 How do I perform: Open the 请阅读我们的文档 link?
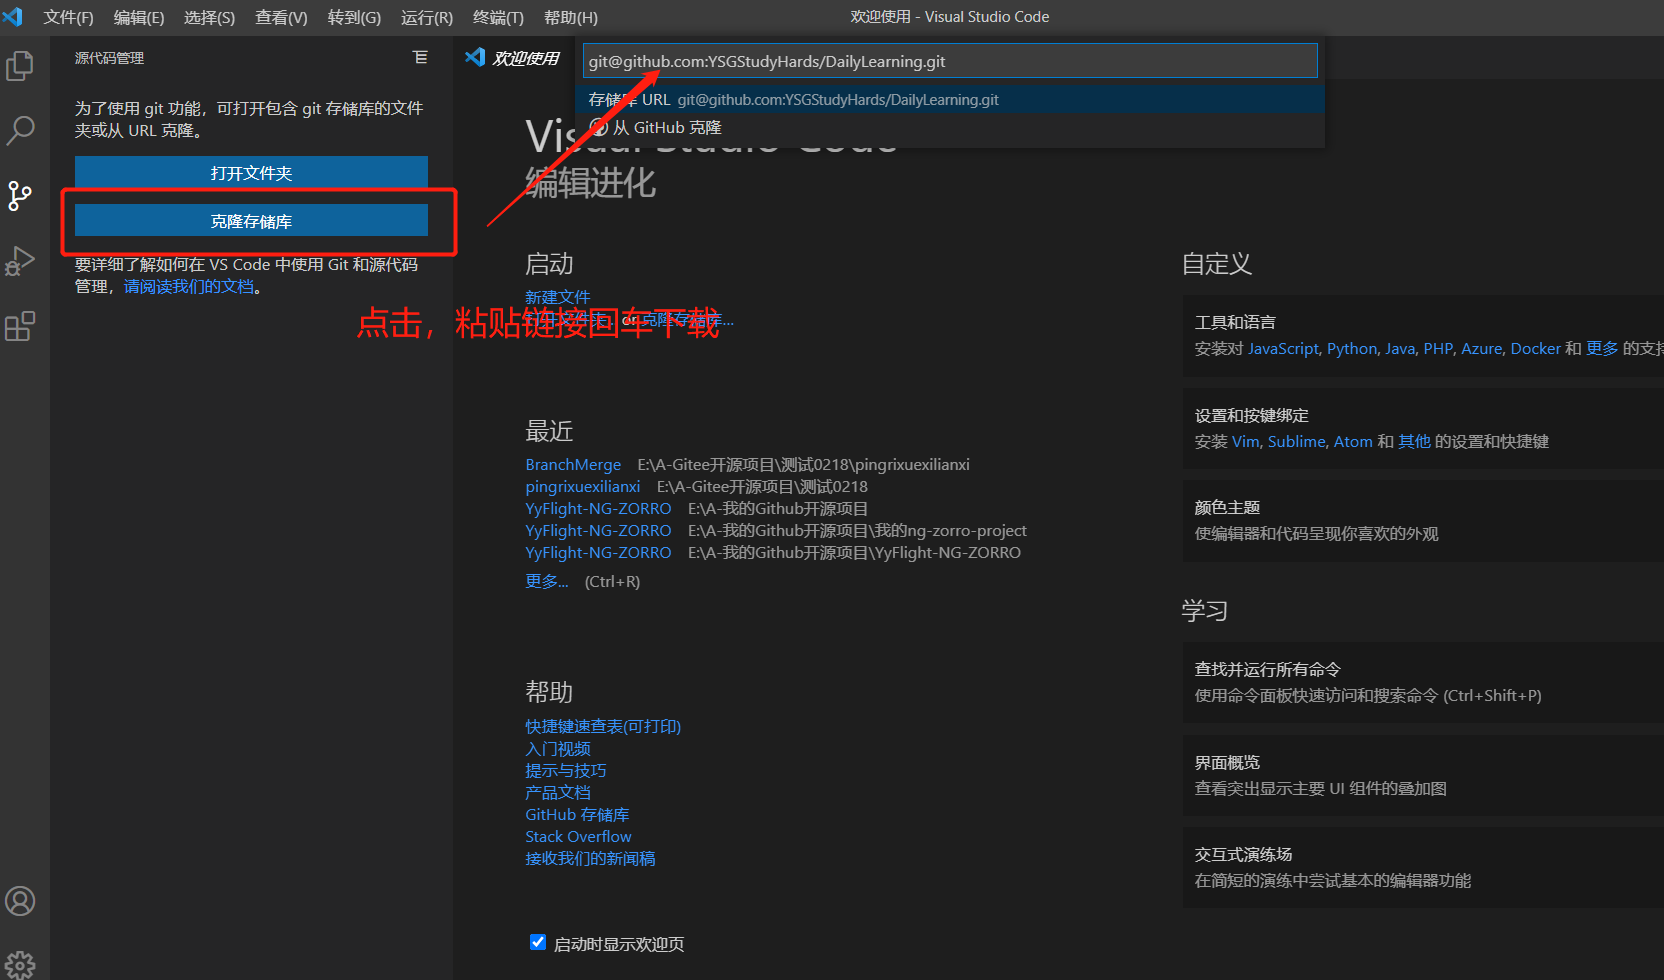point(189,287)
